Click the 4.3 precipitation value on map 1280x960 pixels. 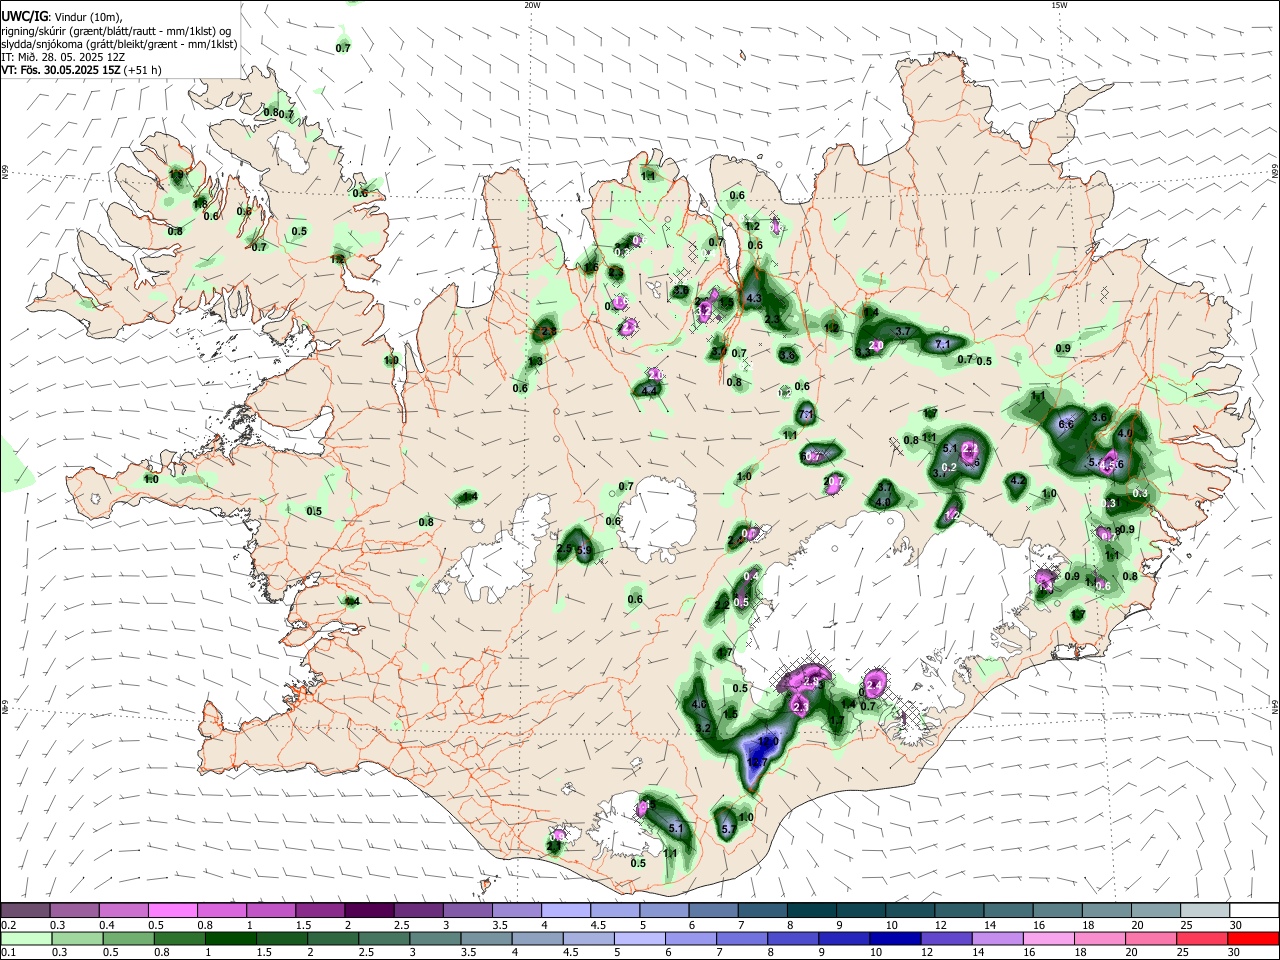pos(755,298)
